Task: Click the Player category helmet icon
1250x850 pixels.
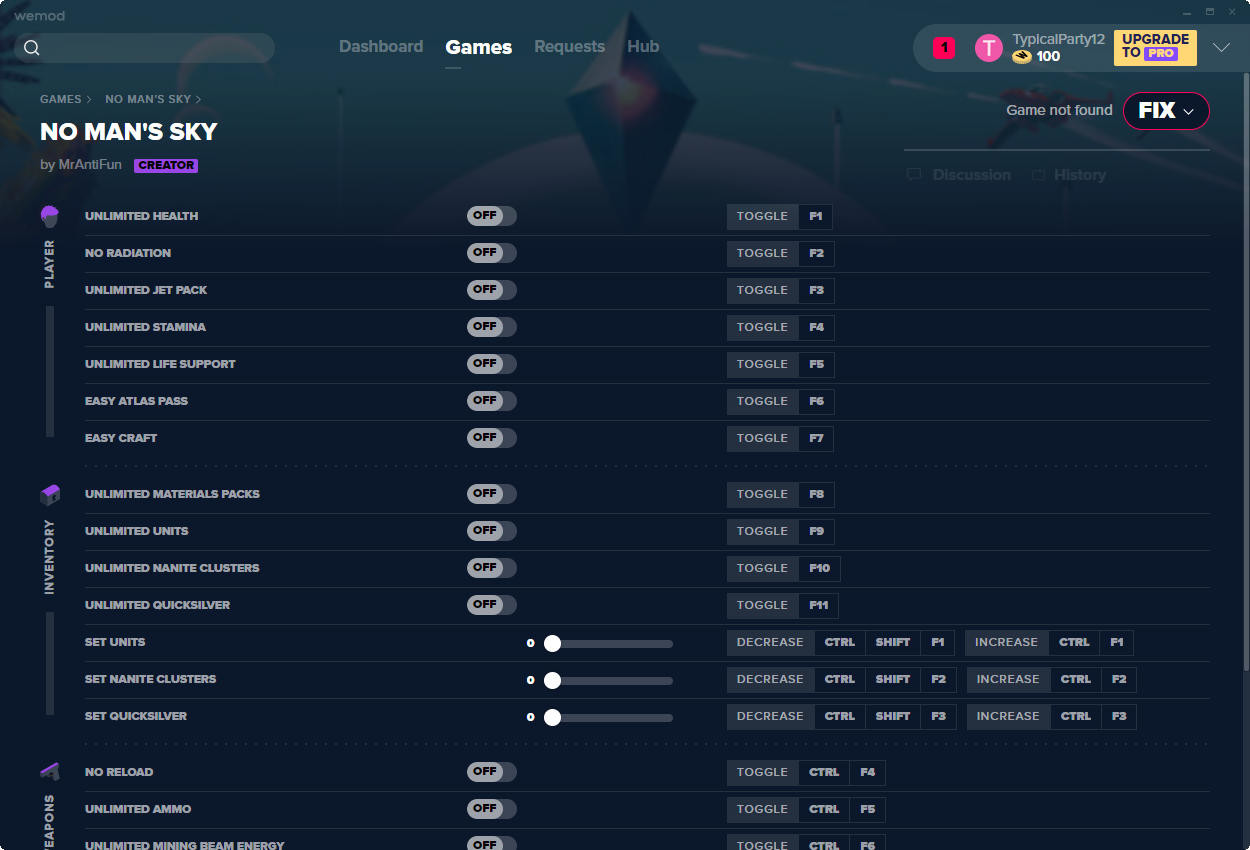Action: (x=50, y=216)
